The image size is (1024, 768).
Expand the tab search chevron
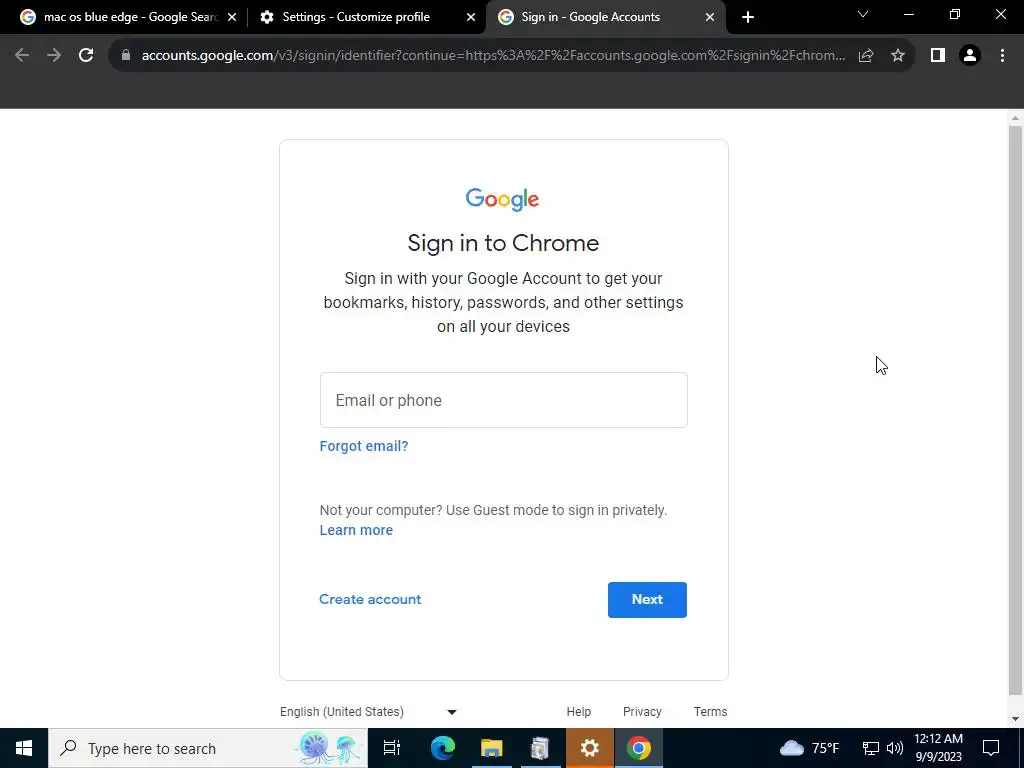[x=863, y=14]
